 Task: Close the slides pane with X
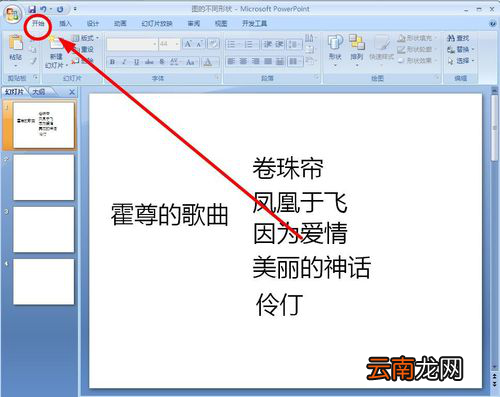point(72,92)
